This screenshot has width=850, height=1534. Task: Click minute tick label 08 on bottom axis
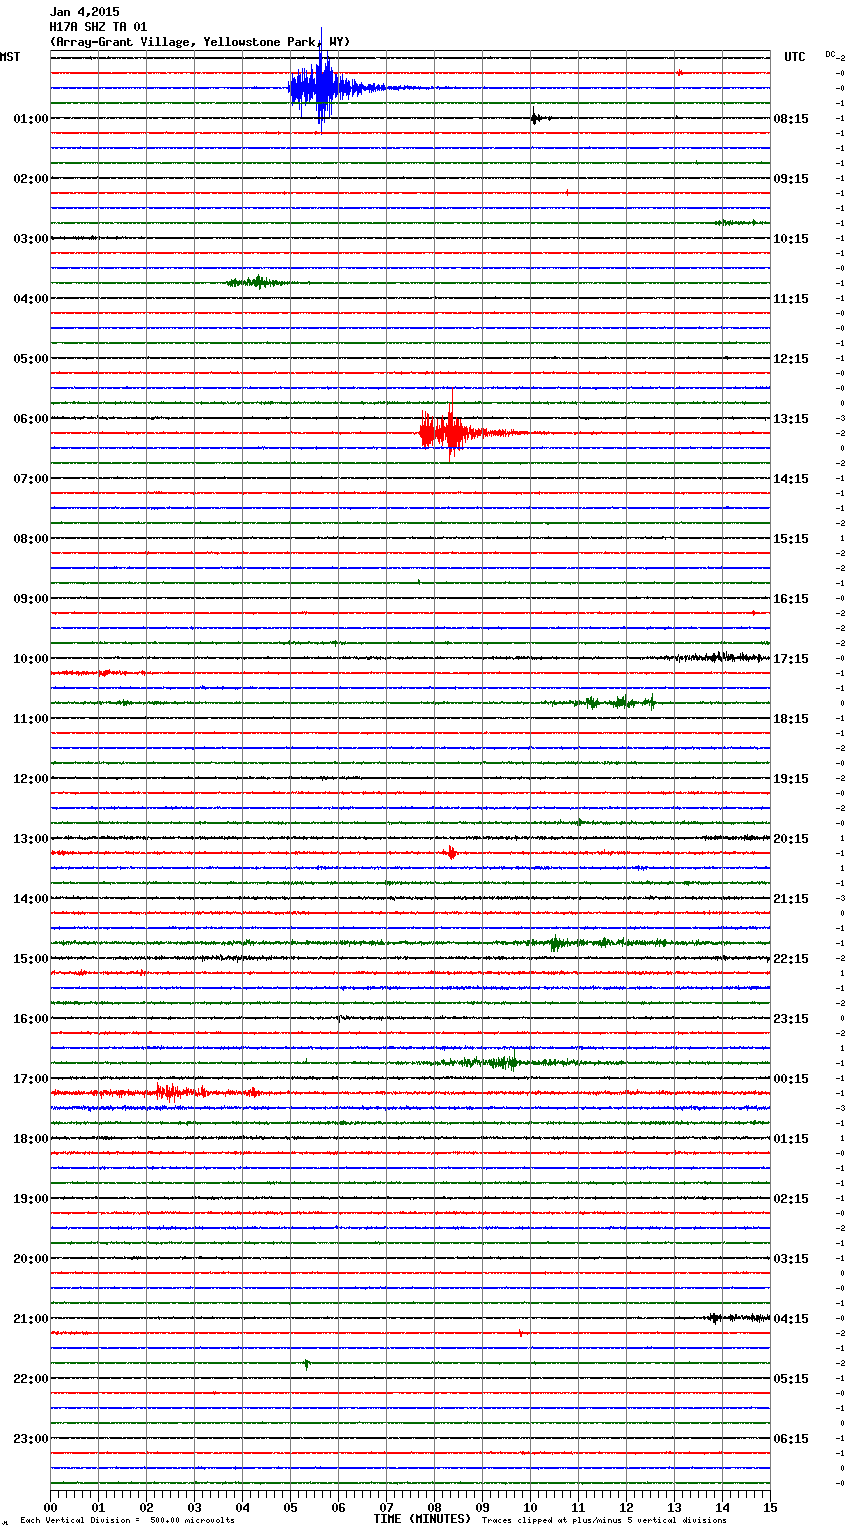click(434, 1507)
